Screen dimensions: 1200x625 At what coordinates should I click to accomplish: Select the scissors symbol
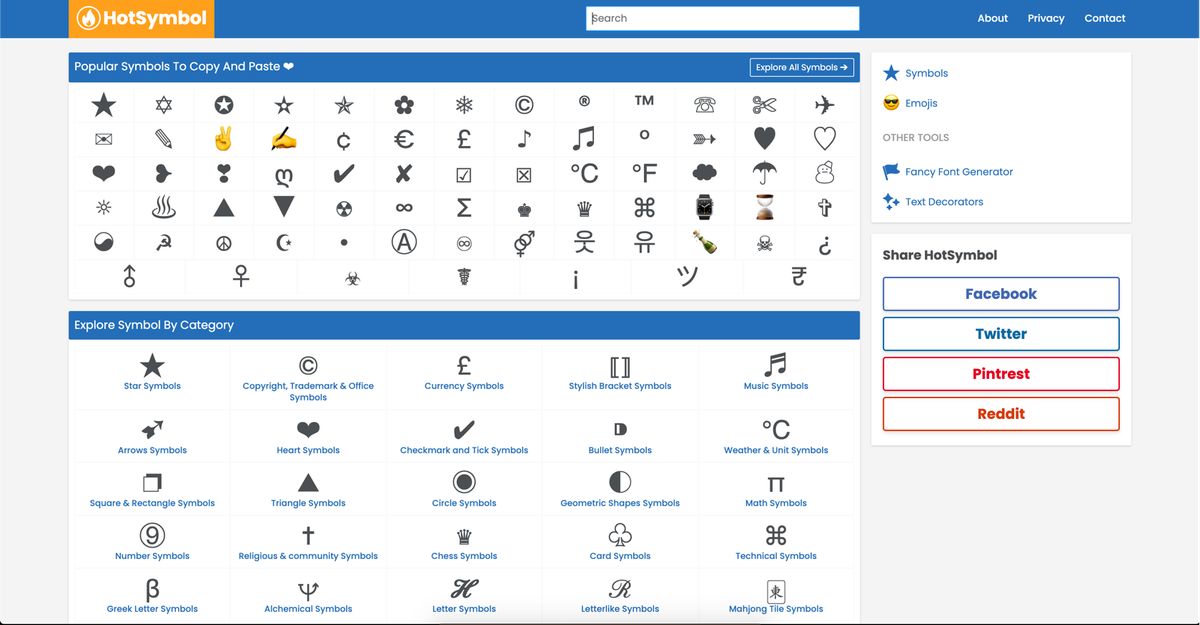point(764,103)
